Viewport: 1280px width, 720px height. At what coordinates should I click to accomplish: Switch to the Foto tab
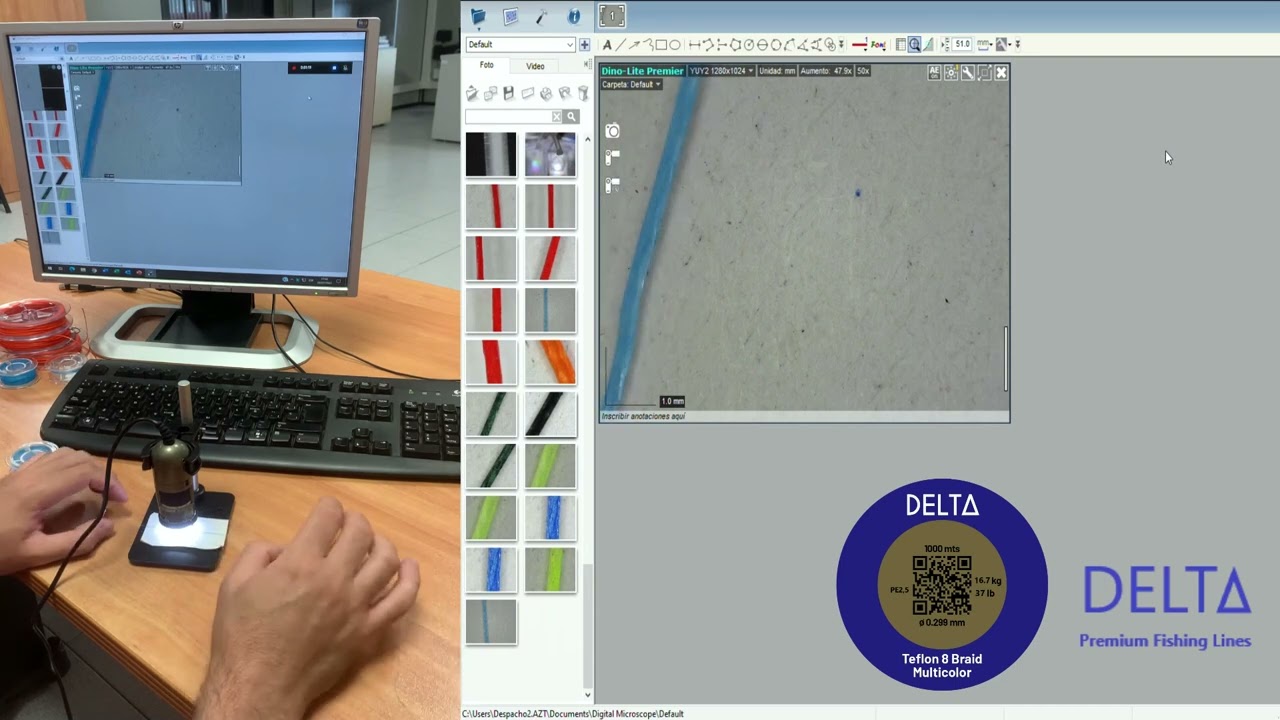click(x=486, y=65)
